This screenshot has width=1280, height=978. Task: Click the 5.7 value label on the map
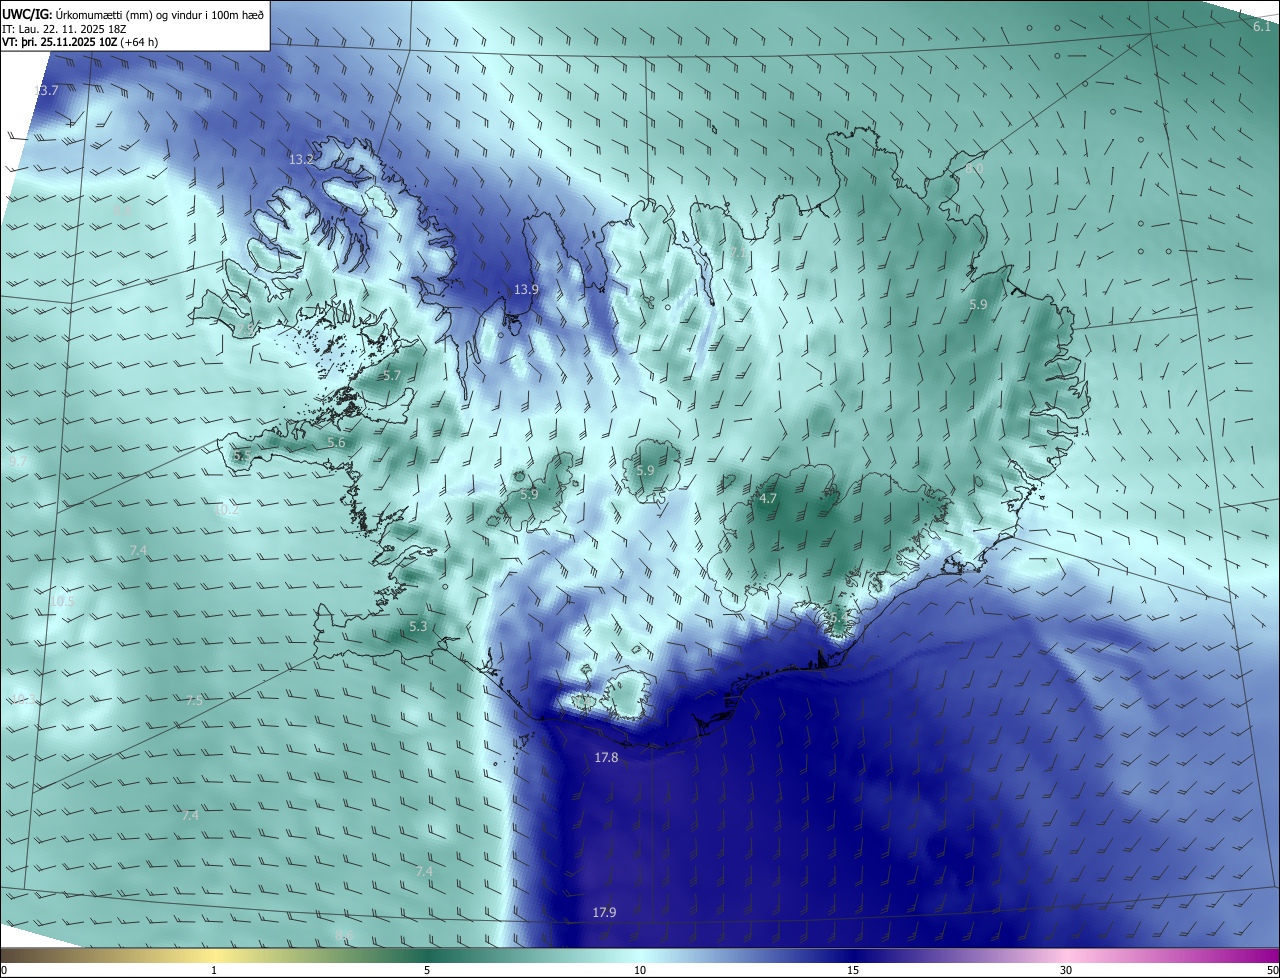click(x=391, y=375)
